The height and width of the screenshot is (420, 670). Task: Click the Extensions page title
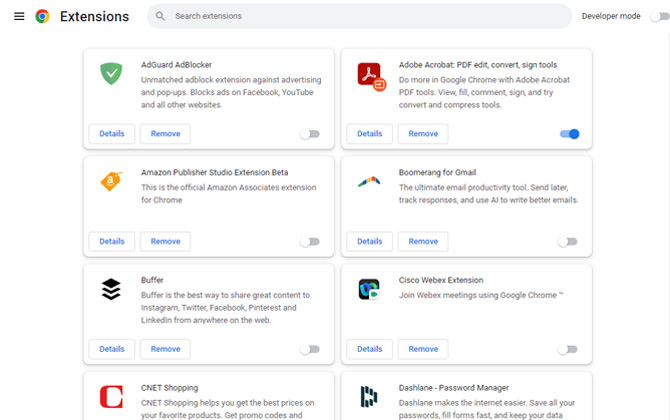94,16
